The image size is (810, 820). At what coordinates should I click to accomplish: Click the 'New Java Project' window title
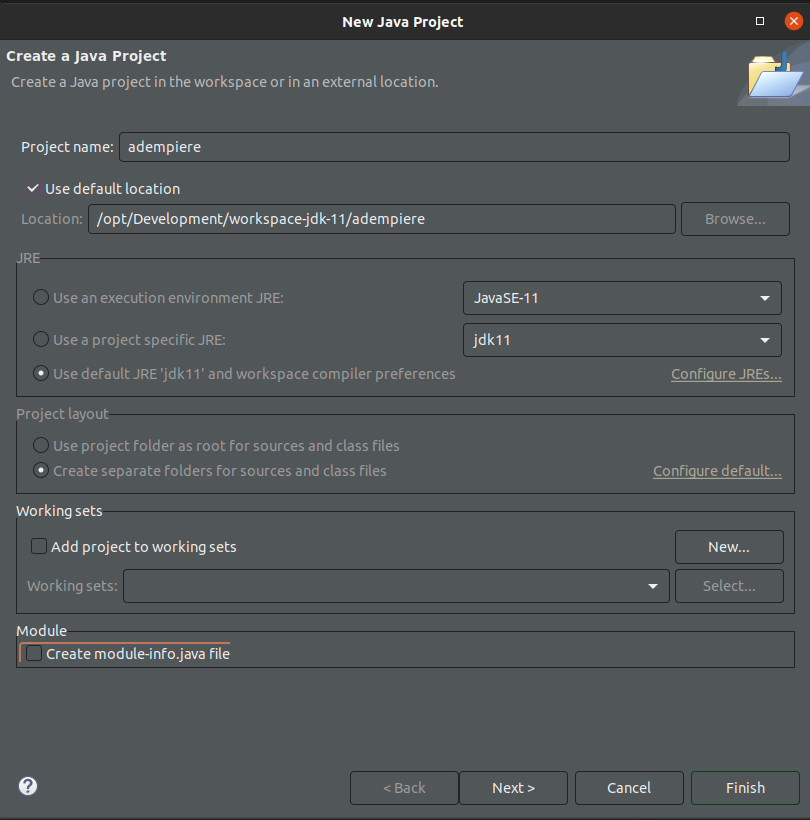[x=403, y=22]
